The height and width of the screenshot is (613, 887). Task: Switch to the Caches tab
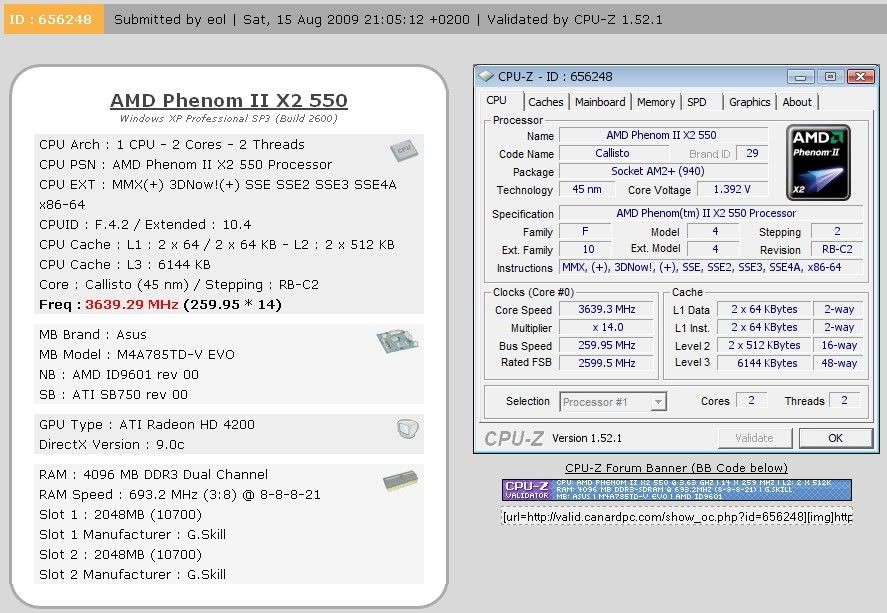click(546, 101)
